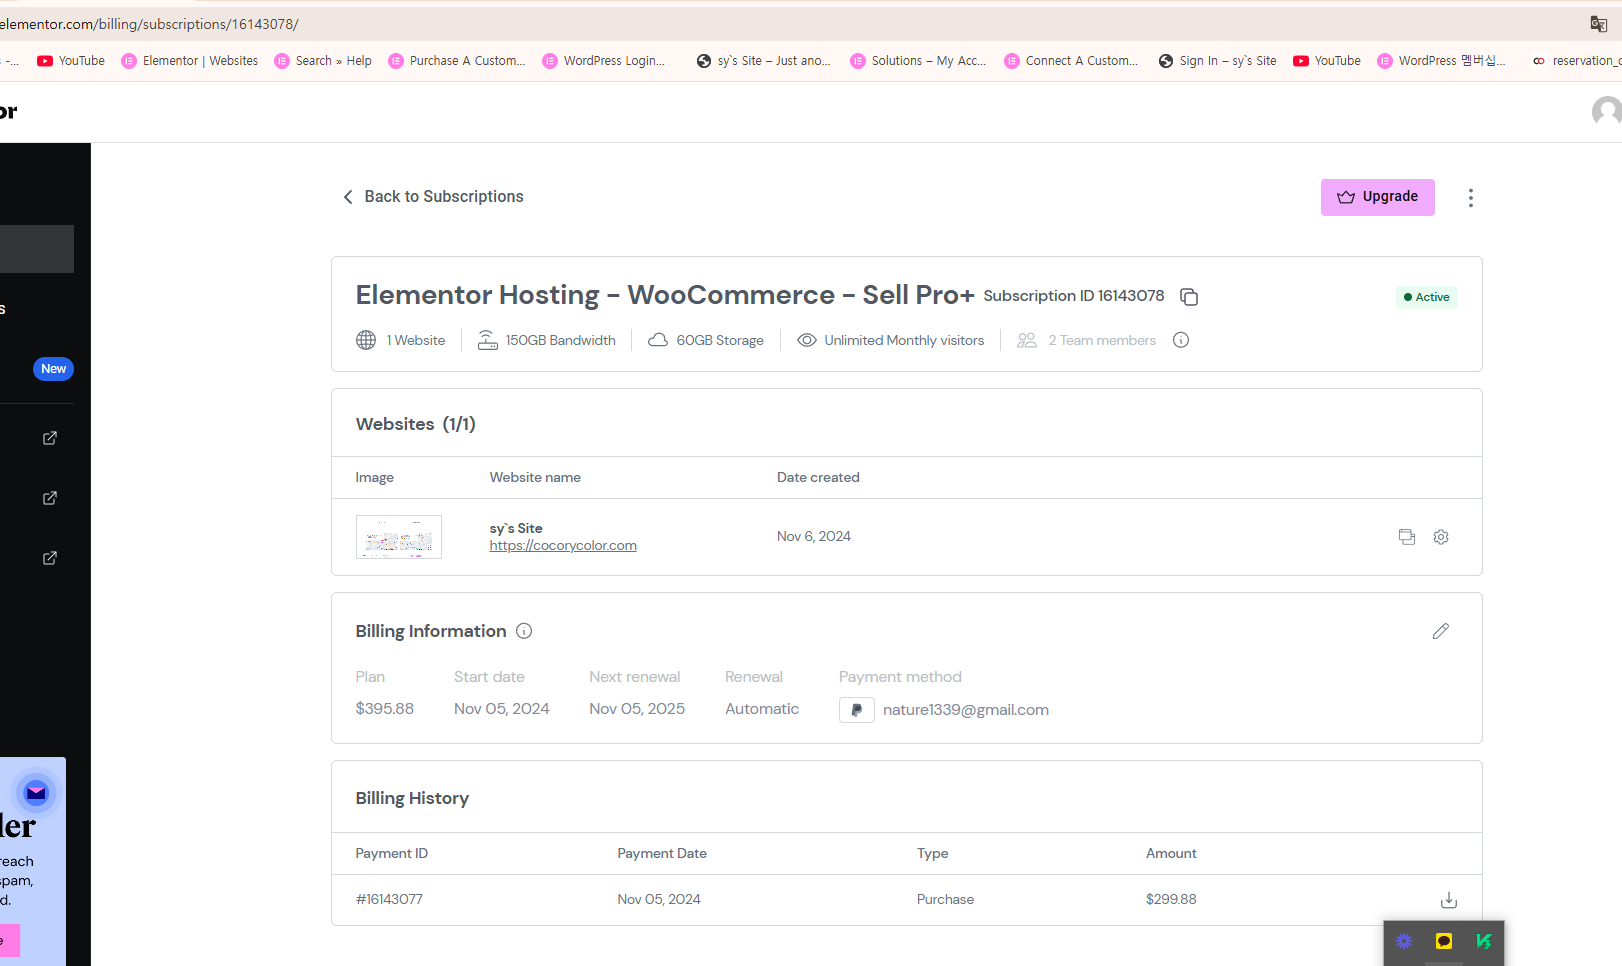Edit billing information with pencil icon

[x=1440, y=631]
